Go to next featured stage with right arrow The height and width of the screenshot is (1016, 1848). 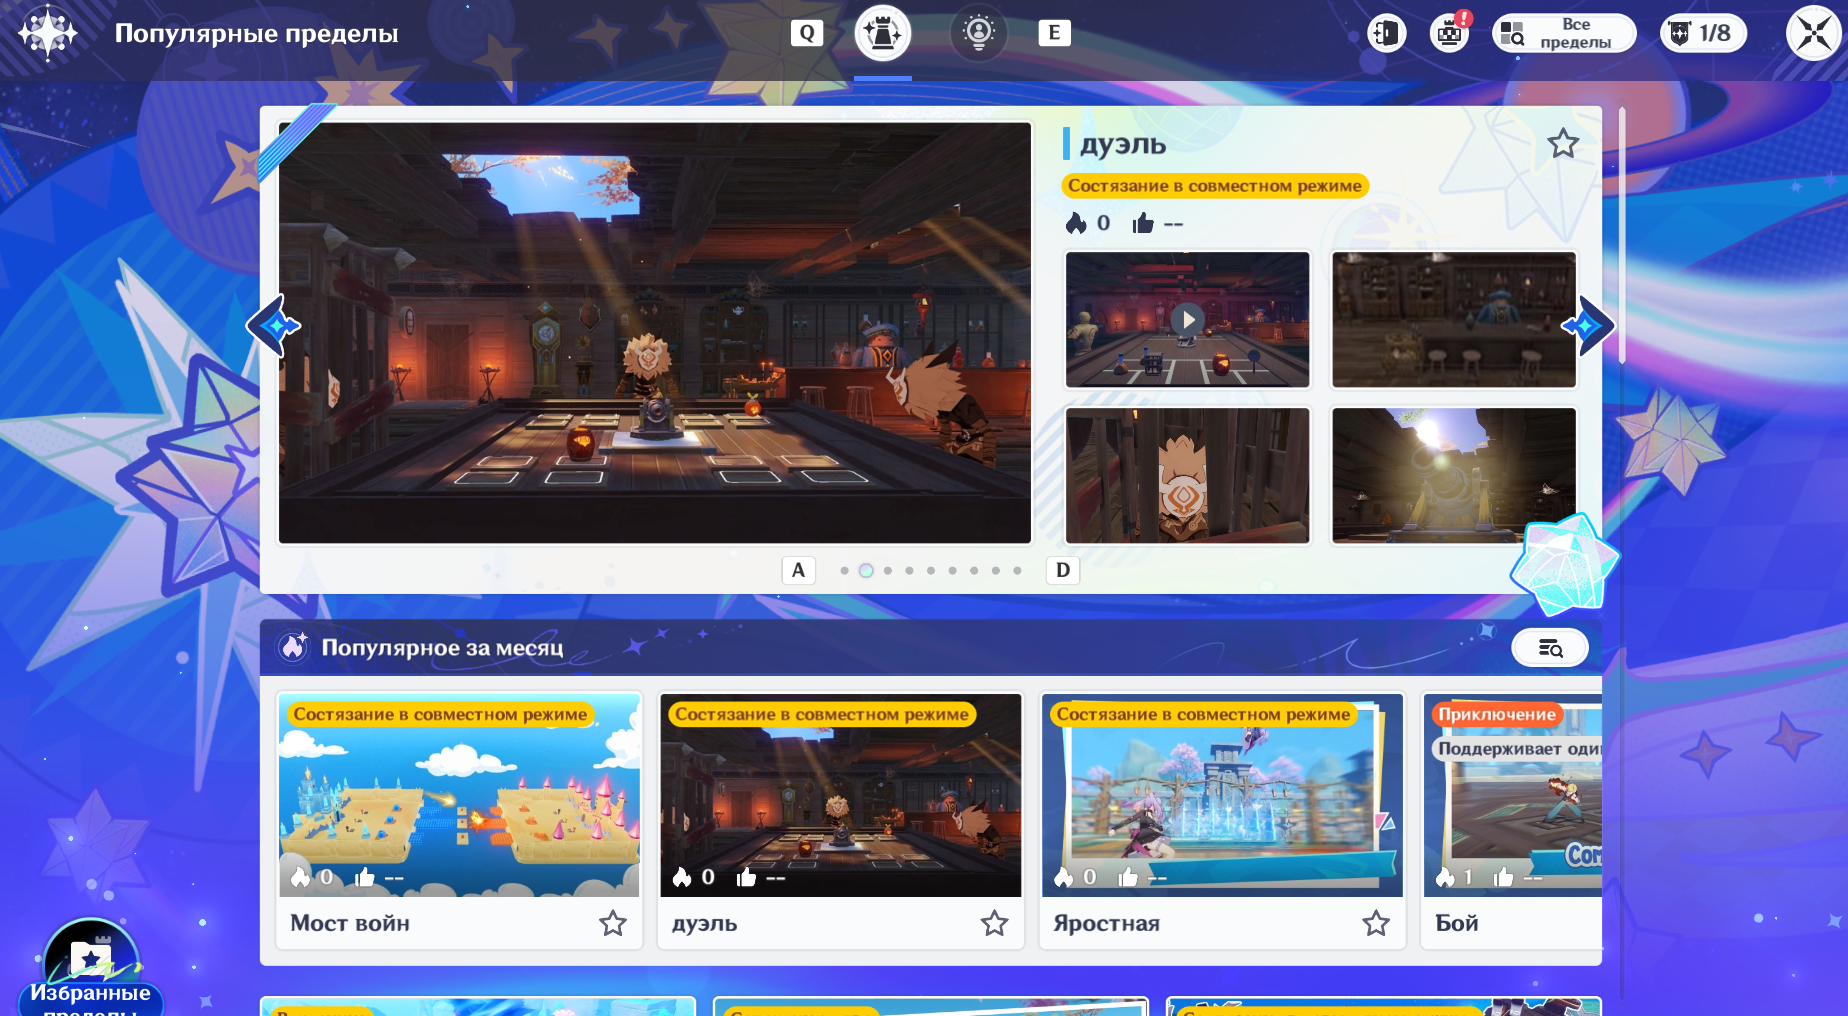(x=1588, y=325)
